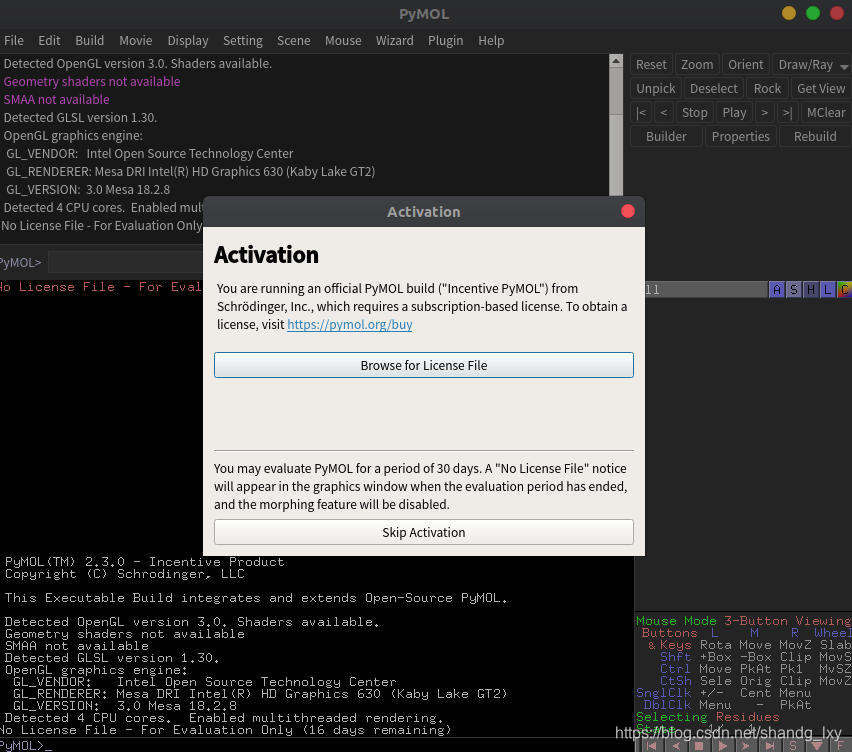The height and width of the screenshot is (752, 852).
Task: Toggle the F fullscreen button
Action: 840,746
